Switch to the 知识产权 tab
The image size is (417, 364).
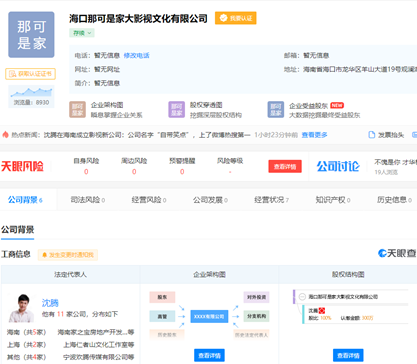coord(333,200)
